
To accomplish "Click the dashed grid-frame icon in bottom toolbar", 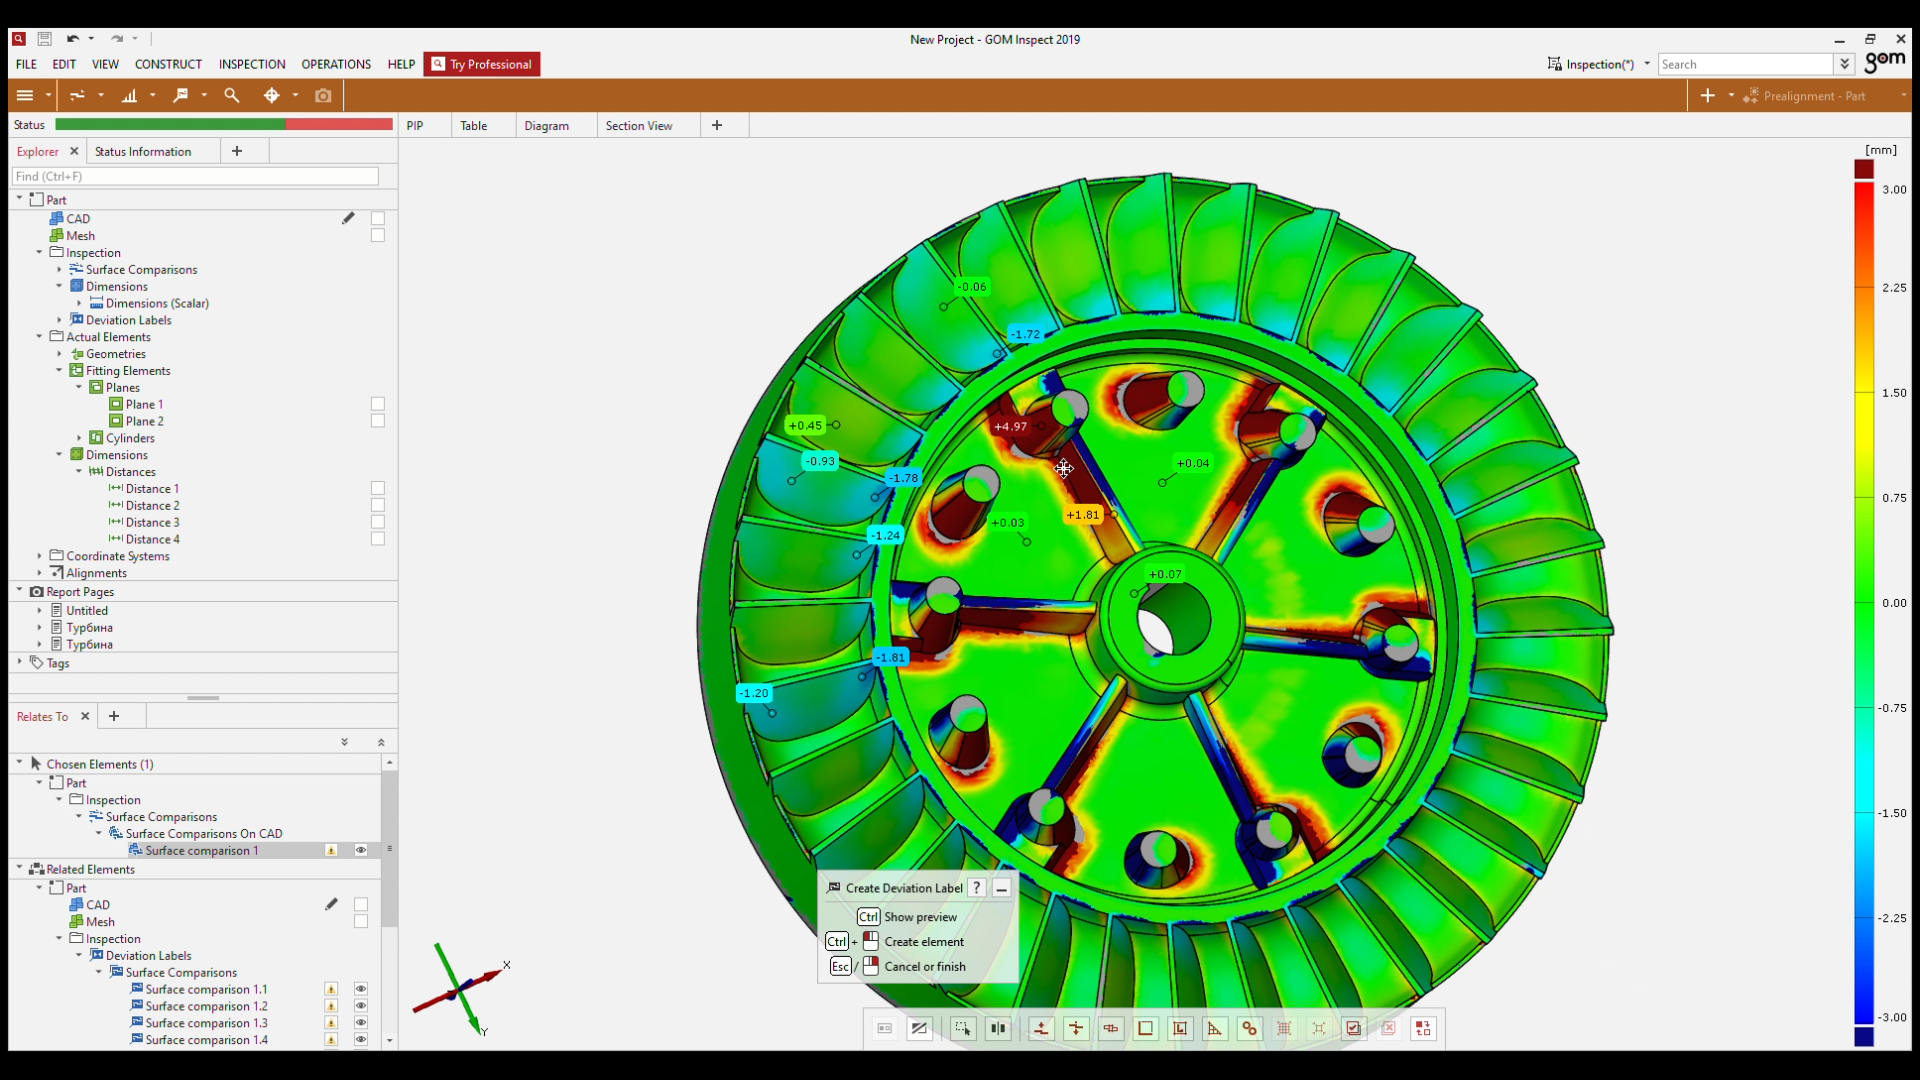I will [x=1284, y=1028].
